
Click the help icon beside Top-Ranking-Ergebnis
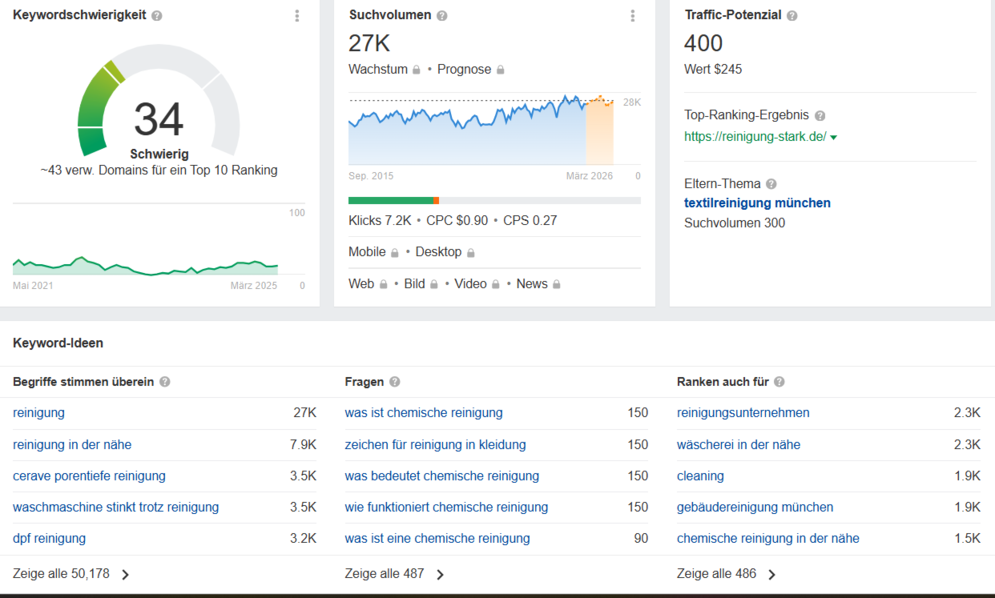point(820,116)
